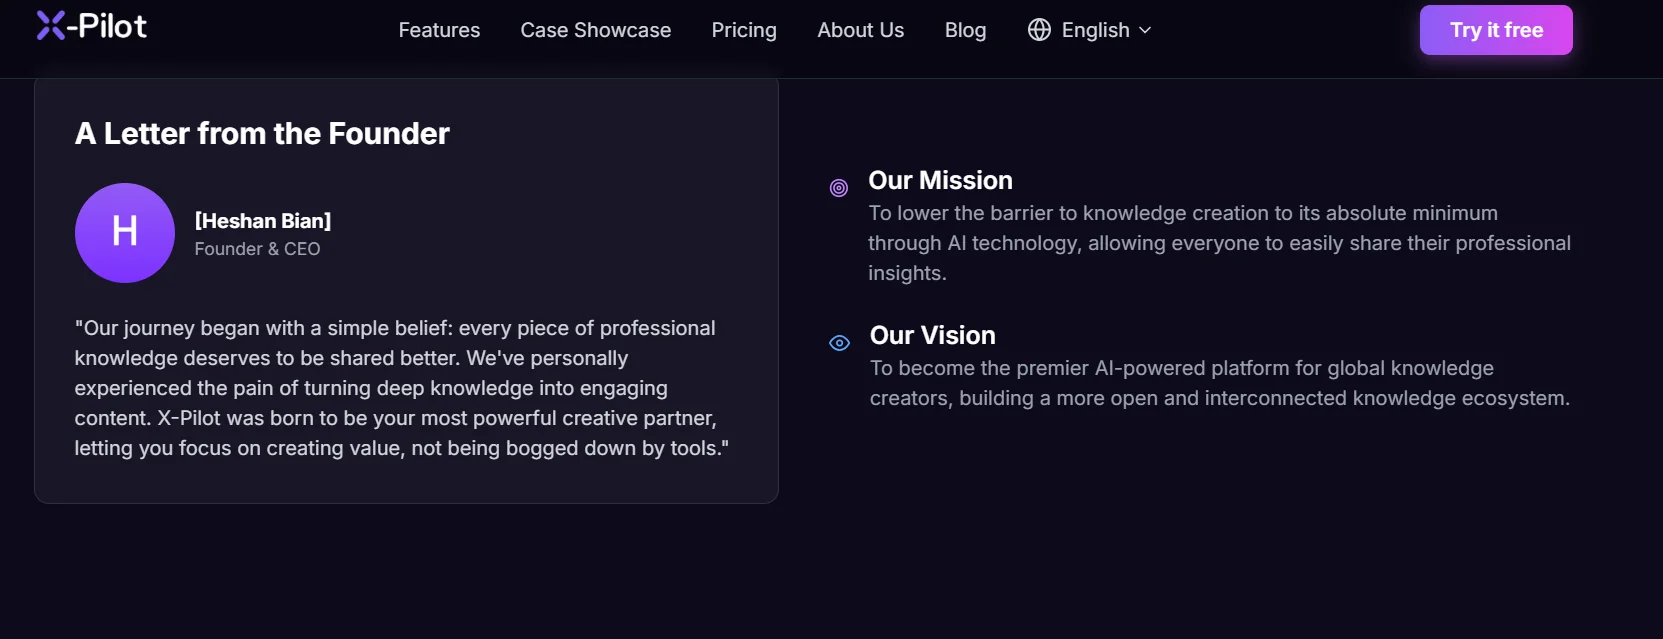The height and width of the screenshot is (639, 1663).
Task: Click the Founder & CEO subtitle
Action: click(x=257, y=249)
